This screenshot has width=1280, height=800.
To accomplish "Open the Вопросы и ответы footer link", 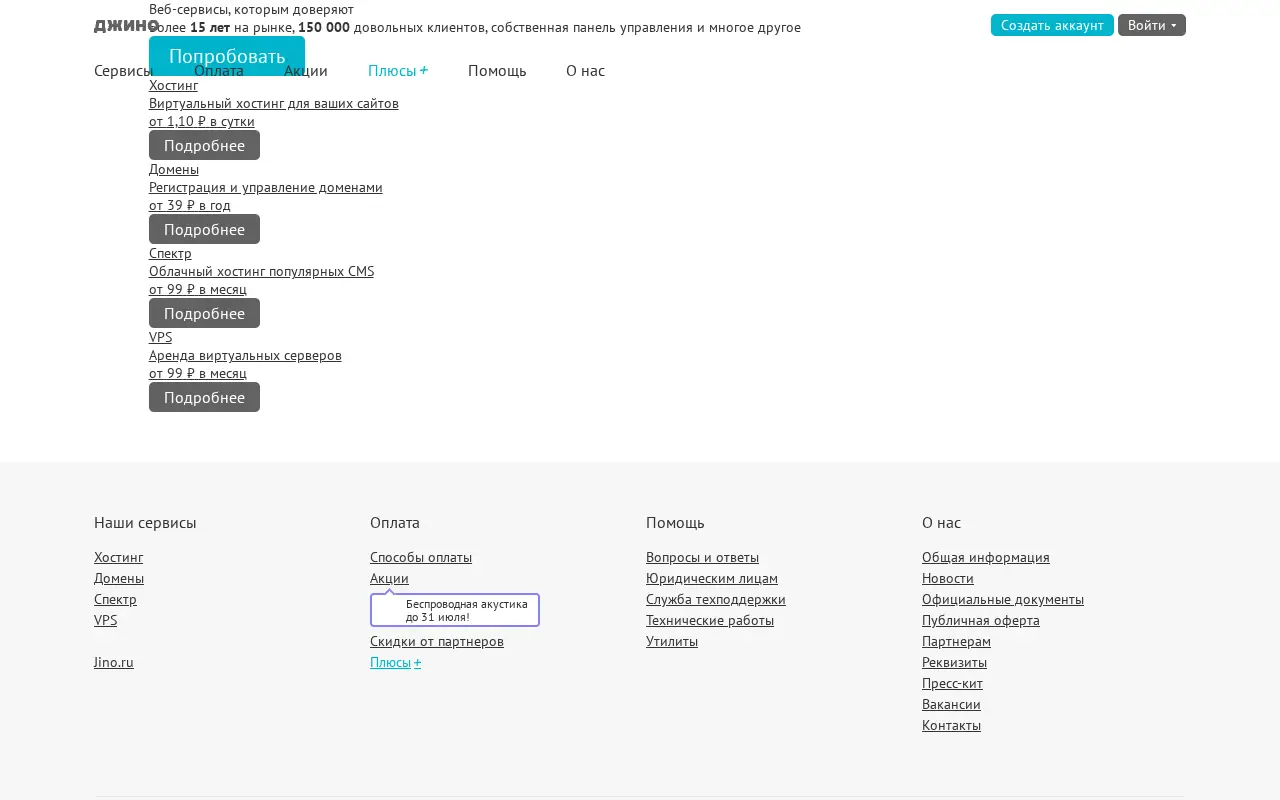I will [702, 557].
